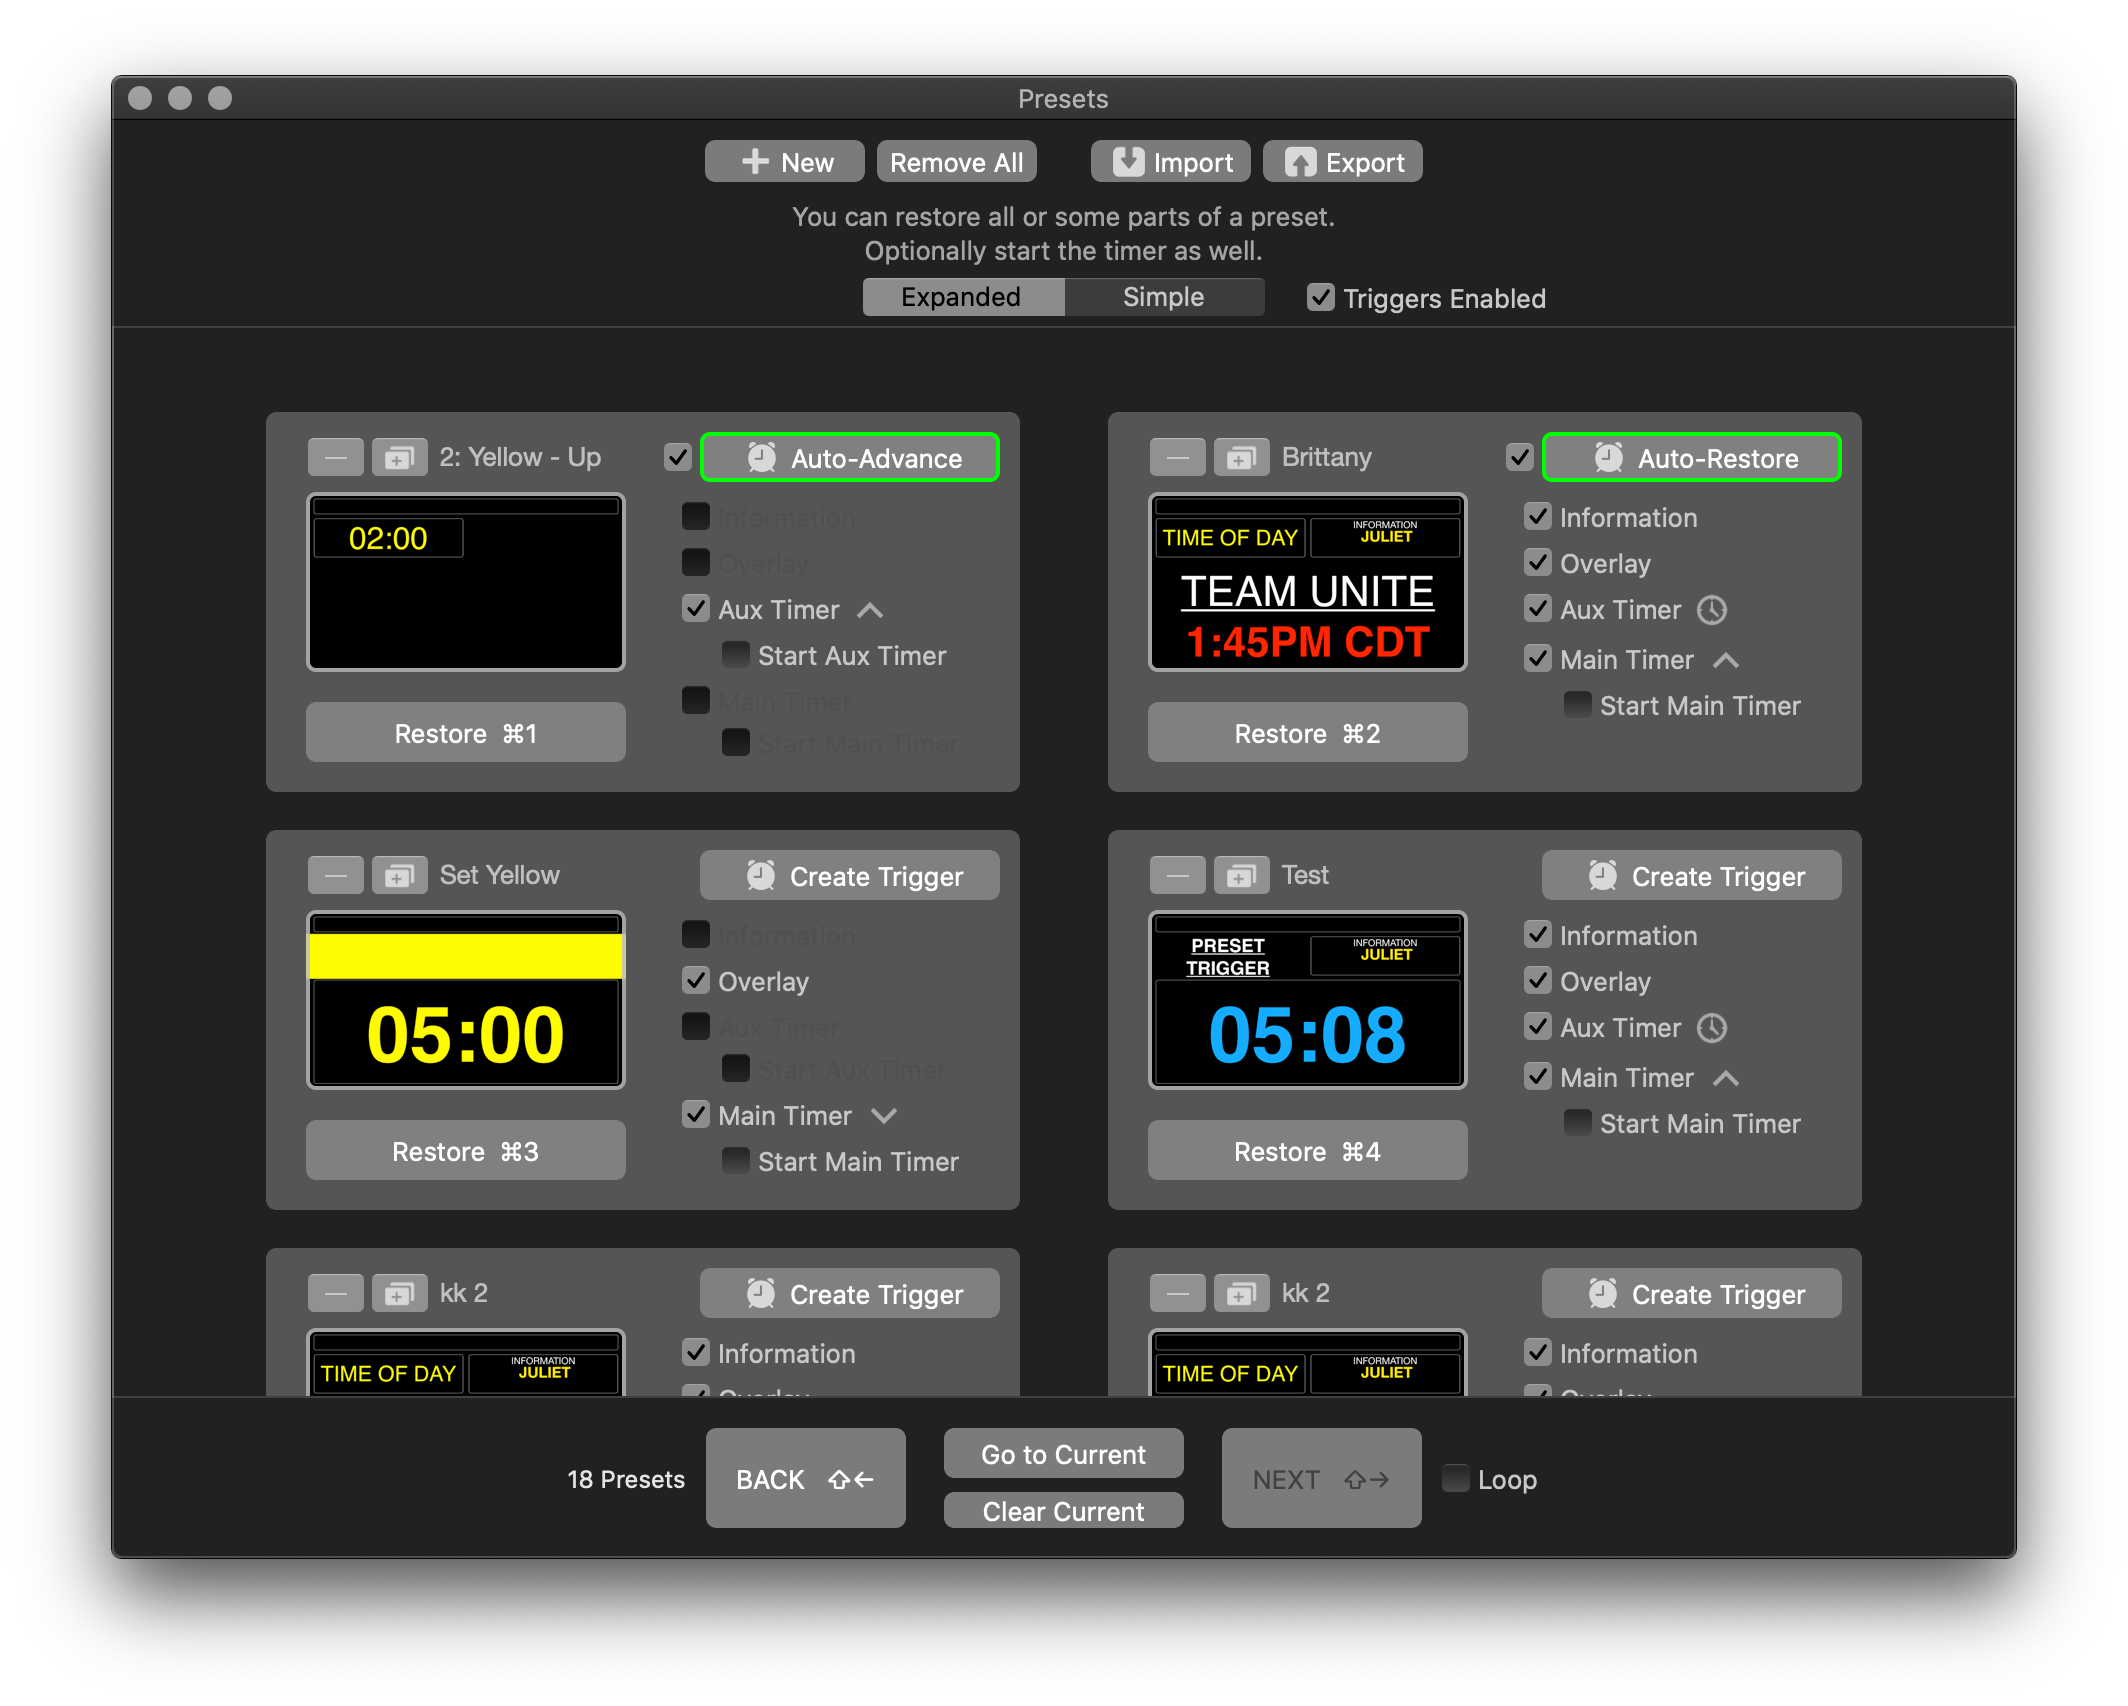Remove the left kk 2 preset
The height and width of the screenshot is (1706, 2128).
point(336,1294)
